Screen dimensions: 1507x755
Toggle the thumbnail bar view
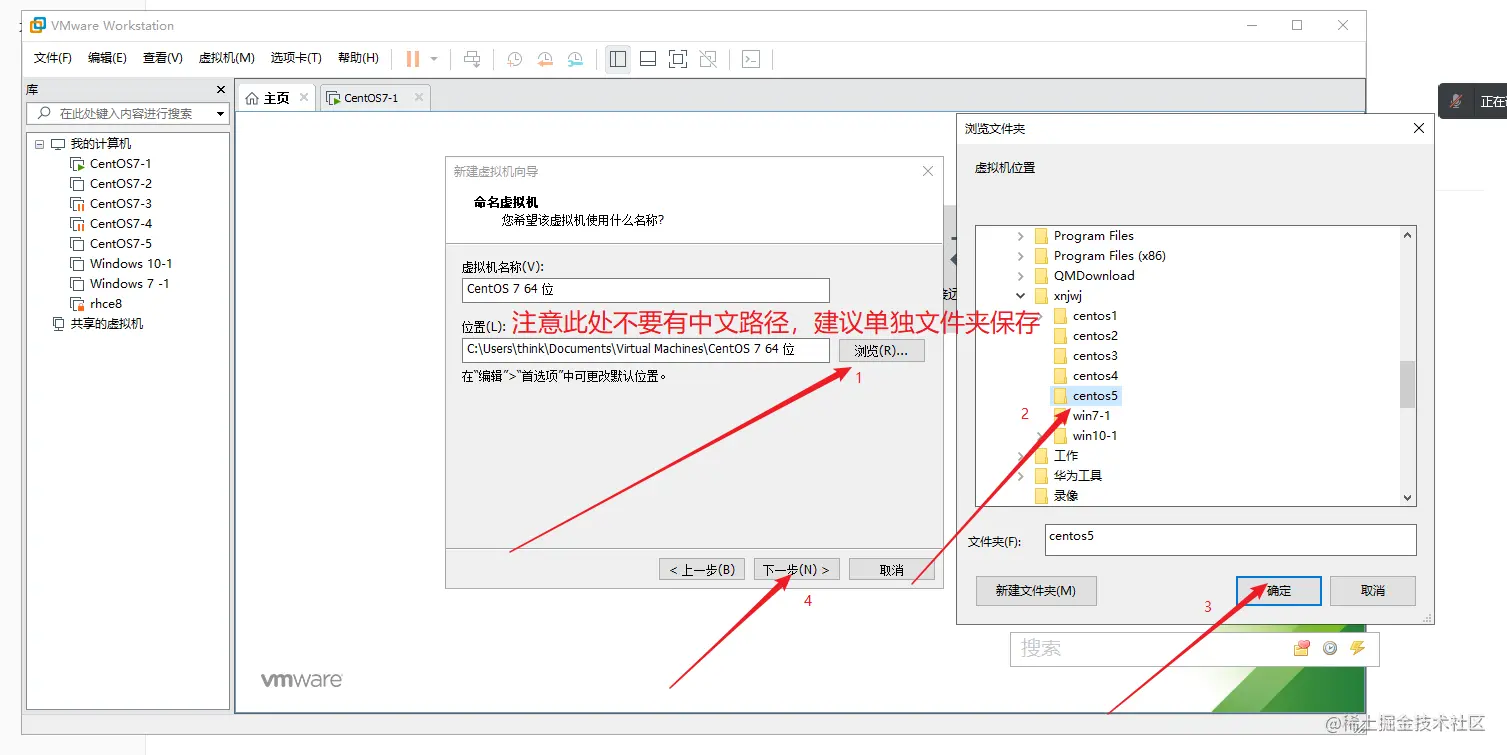click(647, 59)
